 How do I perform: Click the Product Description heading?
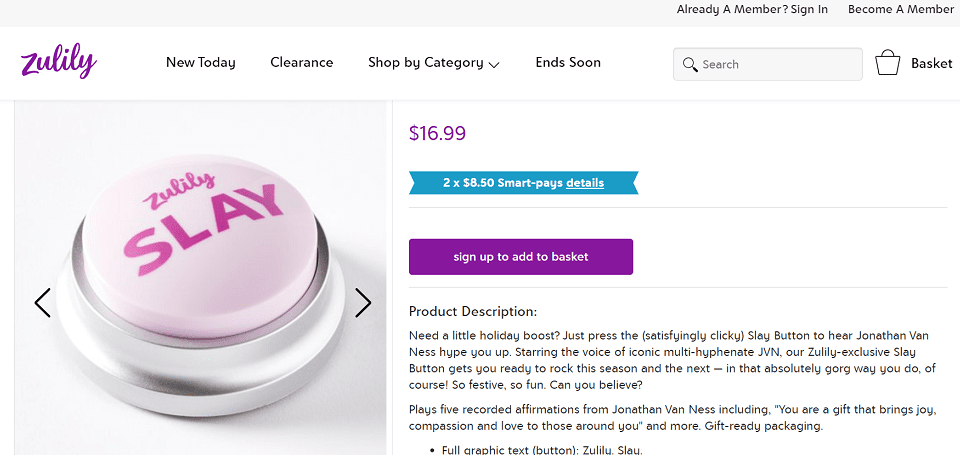(473, 311)
